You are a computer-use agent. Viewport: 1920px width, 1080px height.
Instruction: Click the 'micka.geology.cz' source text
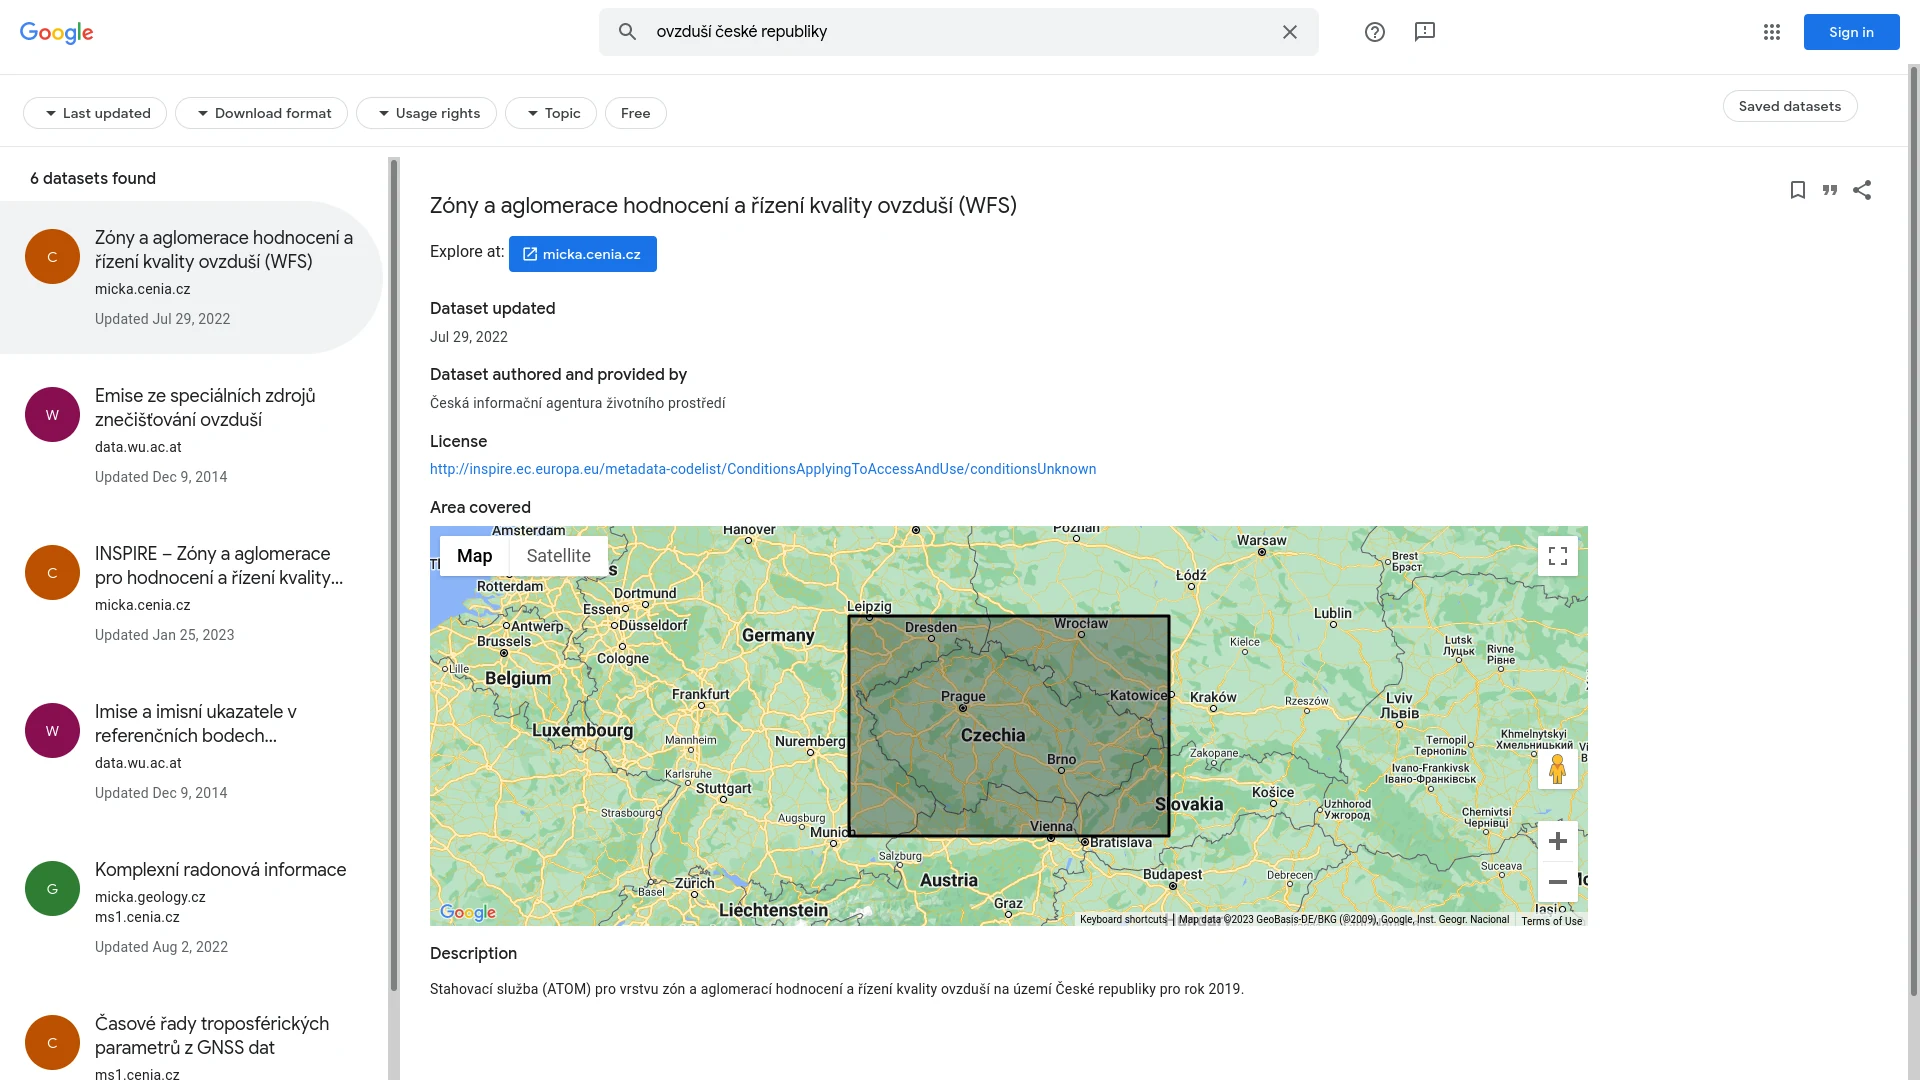click(150, 897)
